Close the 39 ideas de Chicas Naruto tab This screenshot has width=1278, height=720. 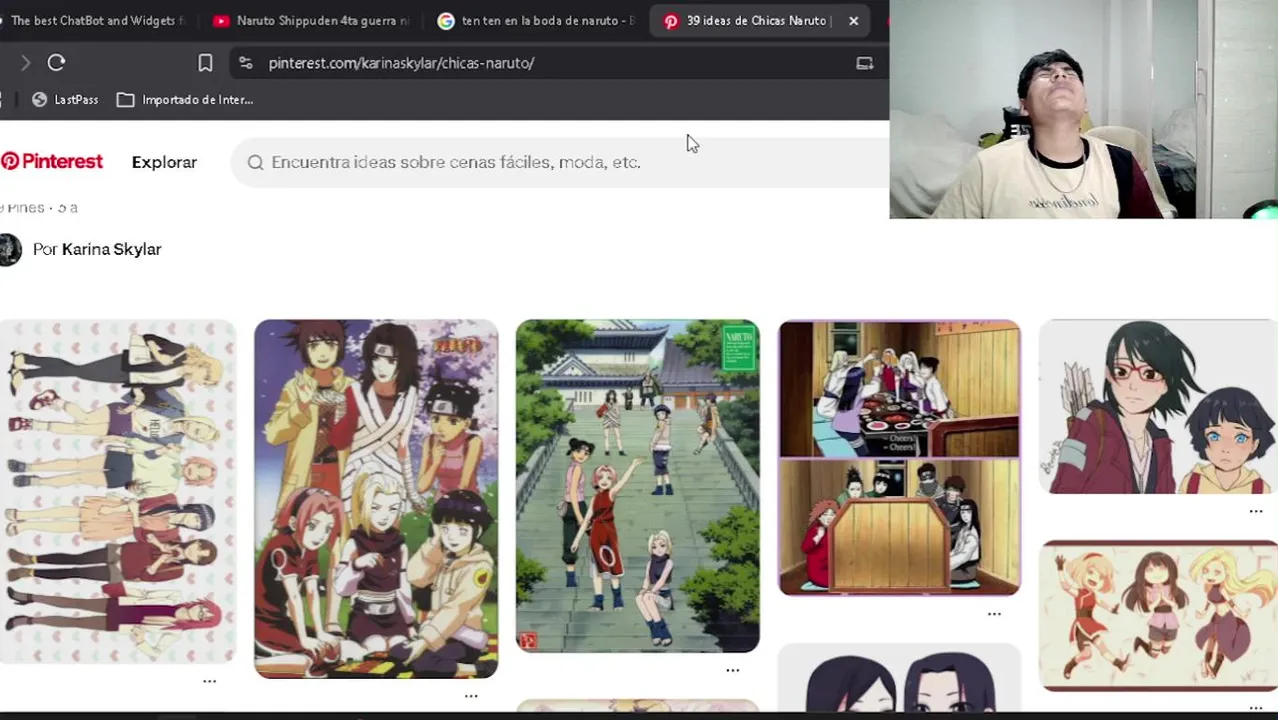pyautogui.click(x=853, y=20)
